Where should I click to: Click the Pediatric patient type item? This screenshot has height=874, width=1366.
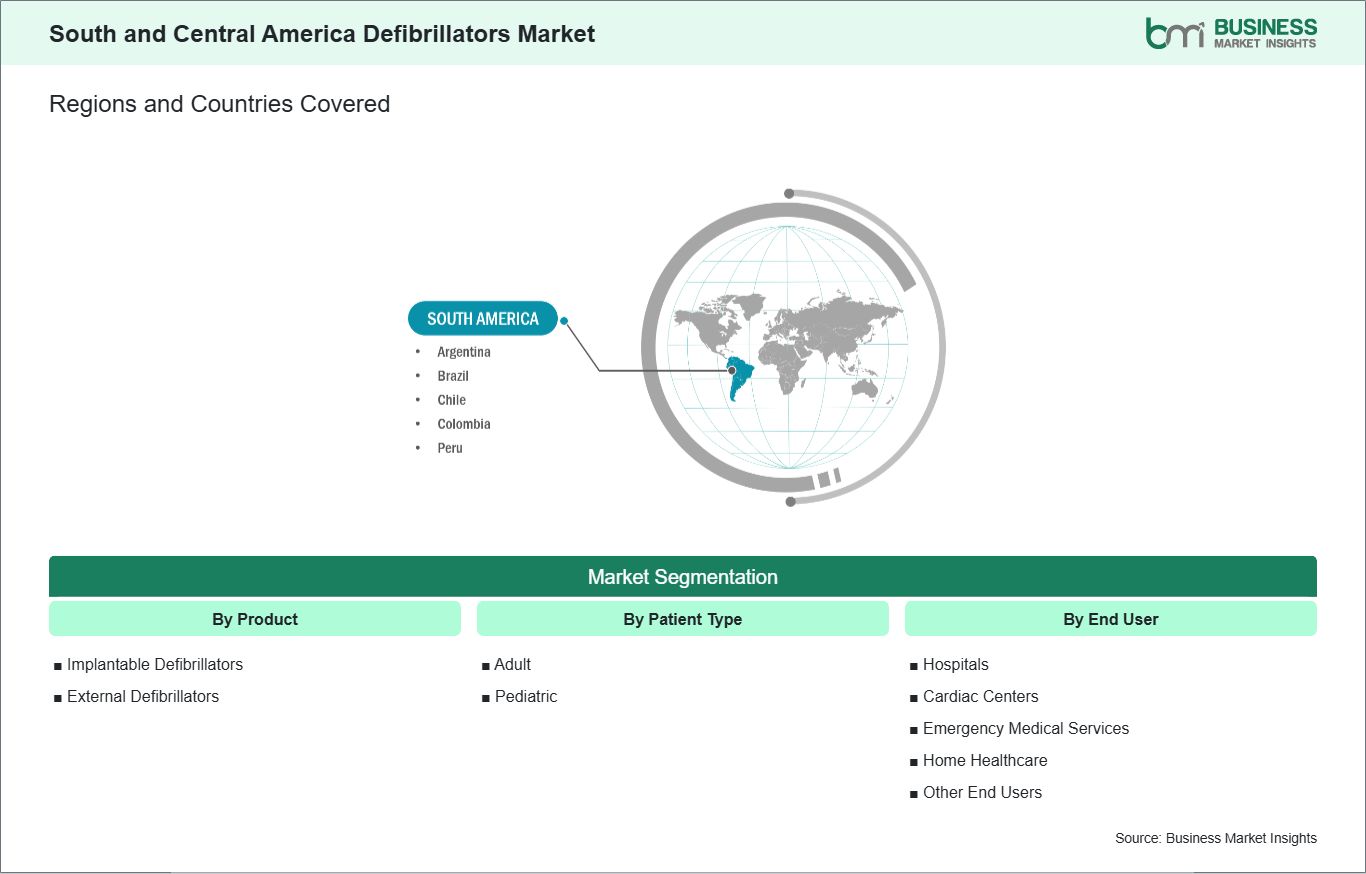pyautogui.click(x=526, y=696)
